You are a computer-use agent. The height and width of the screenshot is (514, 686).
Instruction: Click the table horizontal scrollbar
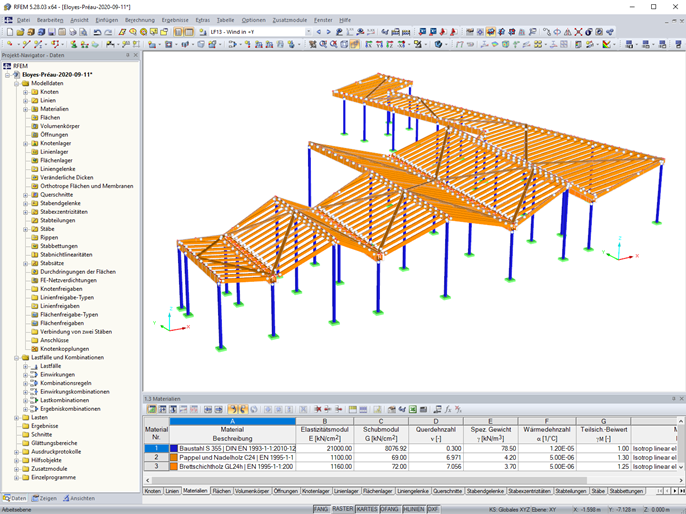[370, 480]
